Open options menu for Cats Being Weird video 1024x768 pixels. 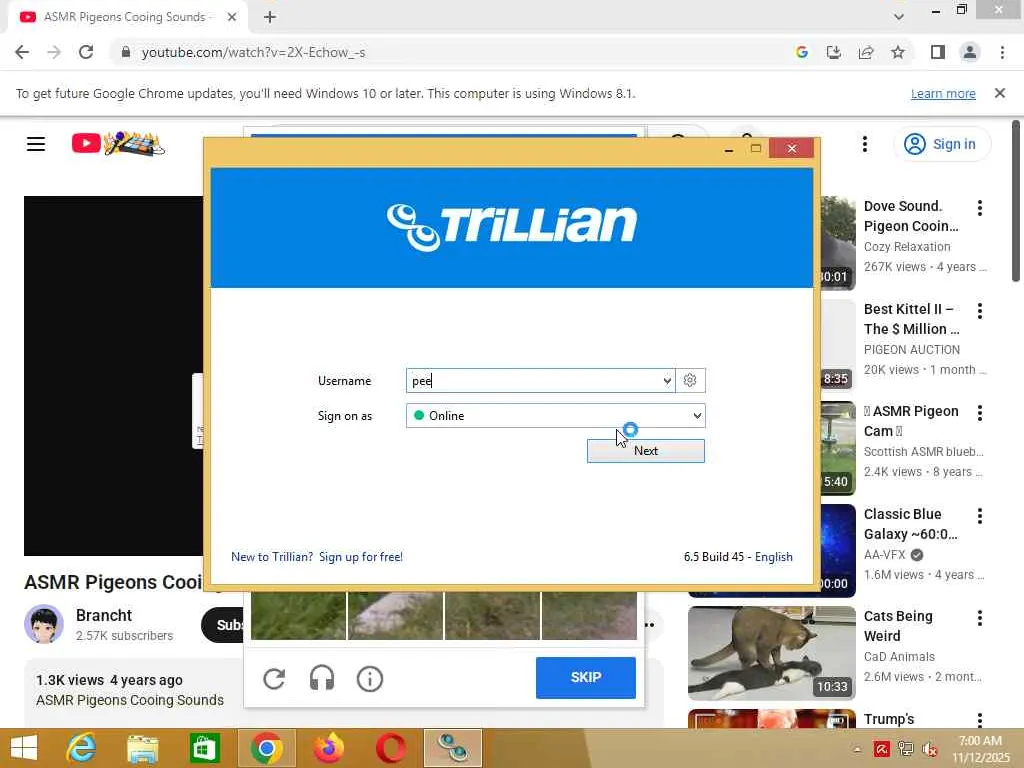pyautogui.click(x=979, y=618)
